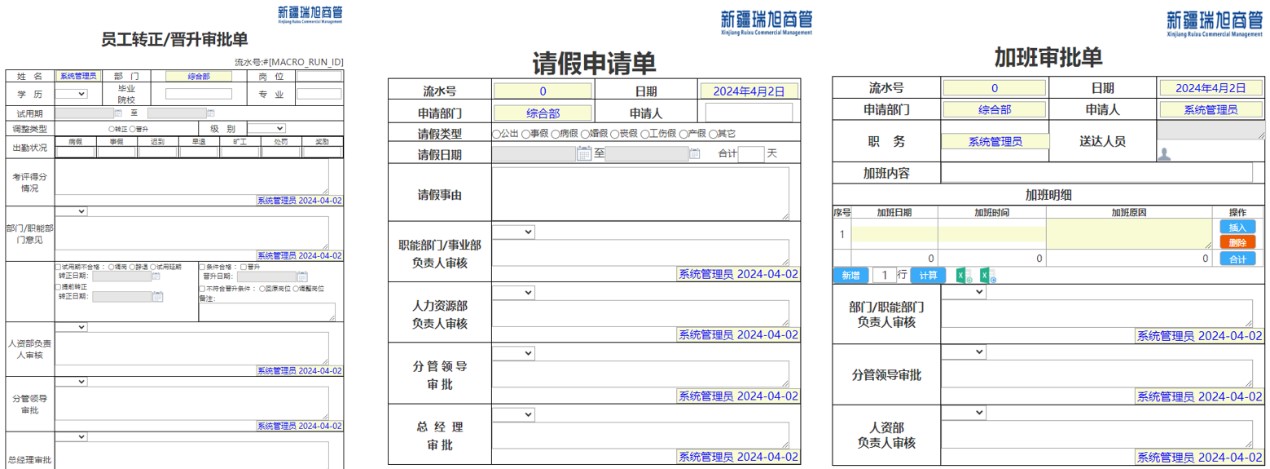
Task: Click the 新增 row button
Action: [x=849, y=275]
